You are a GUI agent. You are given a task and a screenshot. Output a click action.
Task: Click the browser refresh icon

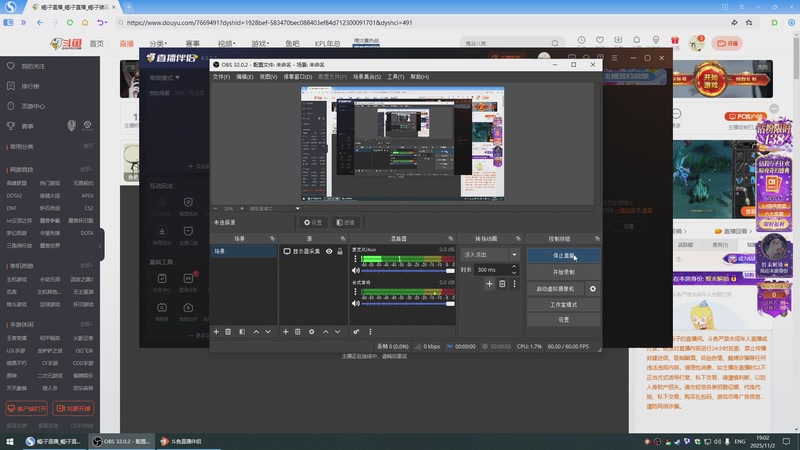pyautogui.click(x=70, y=22)
